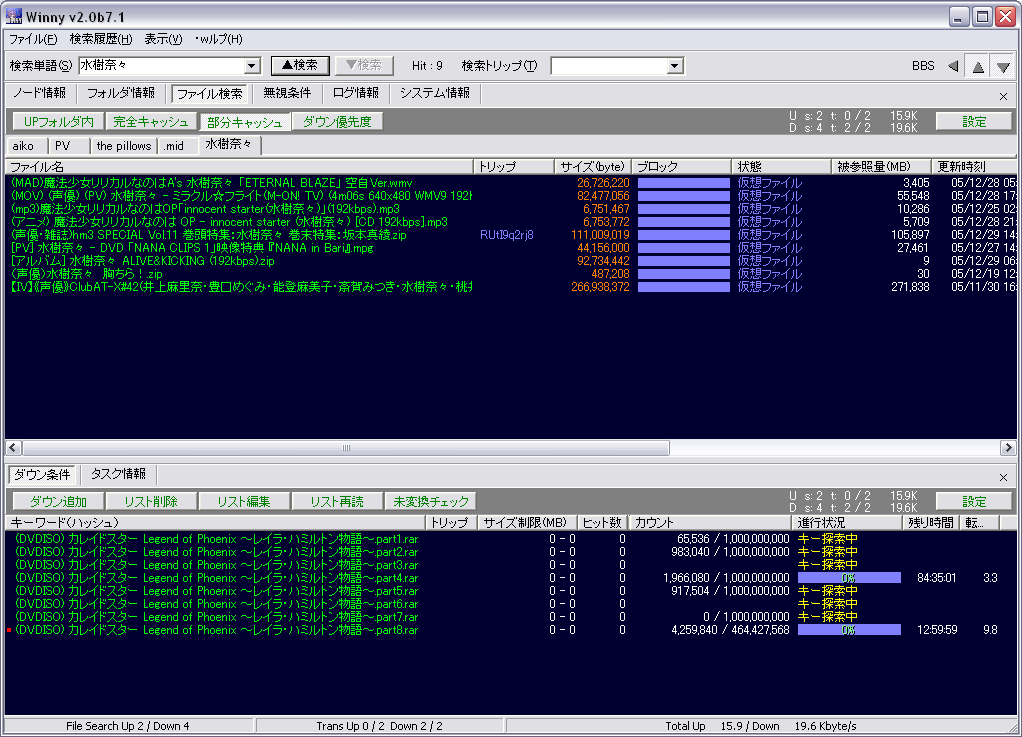Close the upper panel with X icon

(x=1003, y=96)
